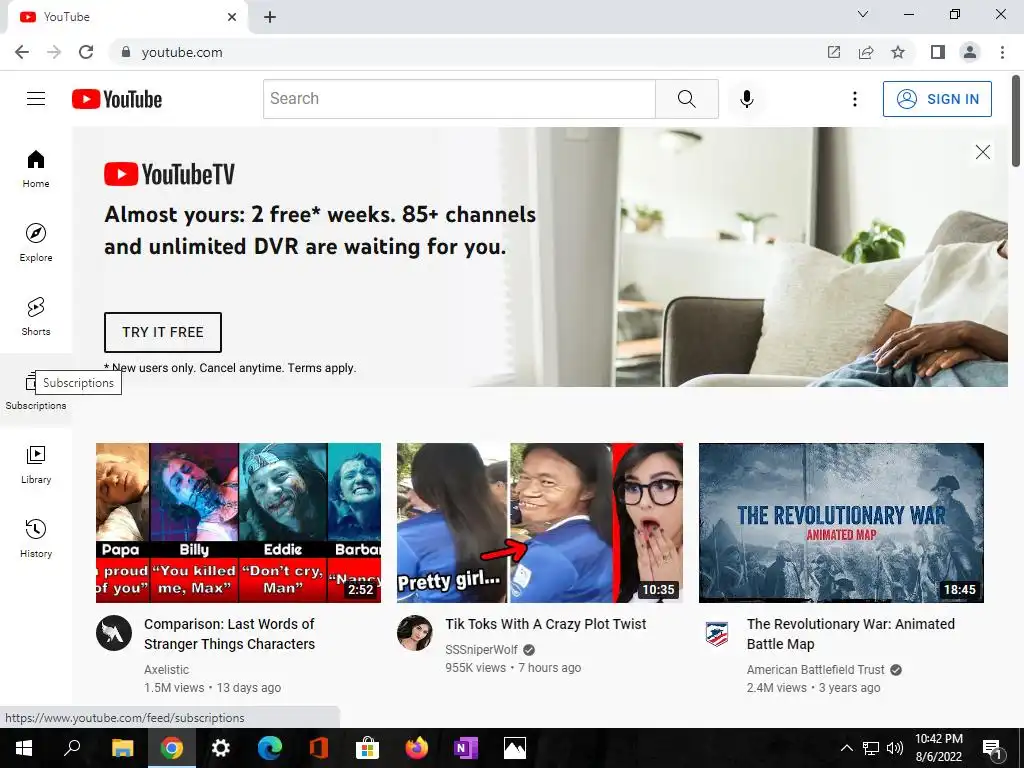The image size is (1024, 768).
Task: Open Chrome tab search dropdown
Action: [x=863, y=14]
